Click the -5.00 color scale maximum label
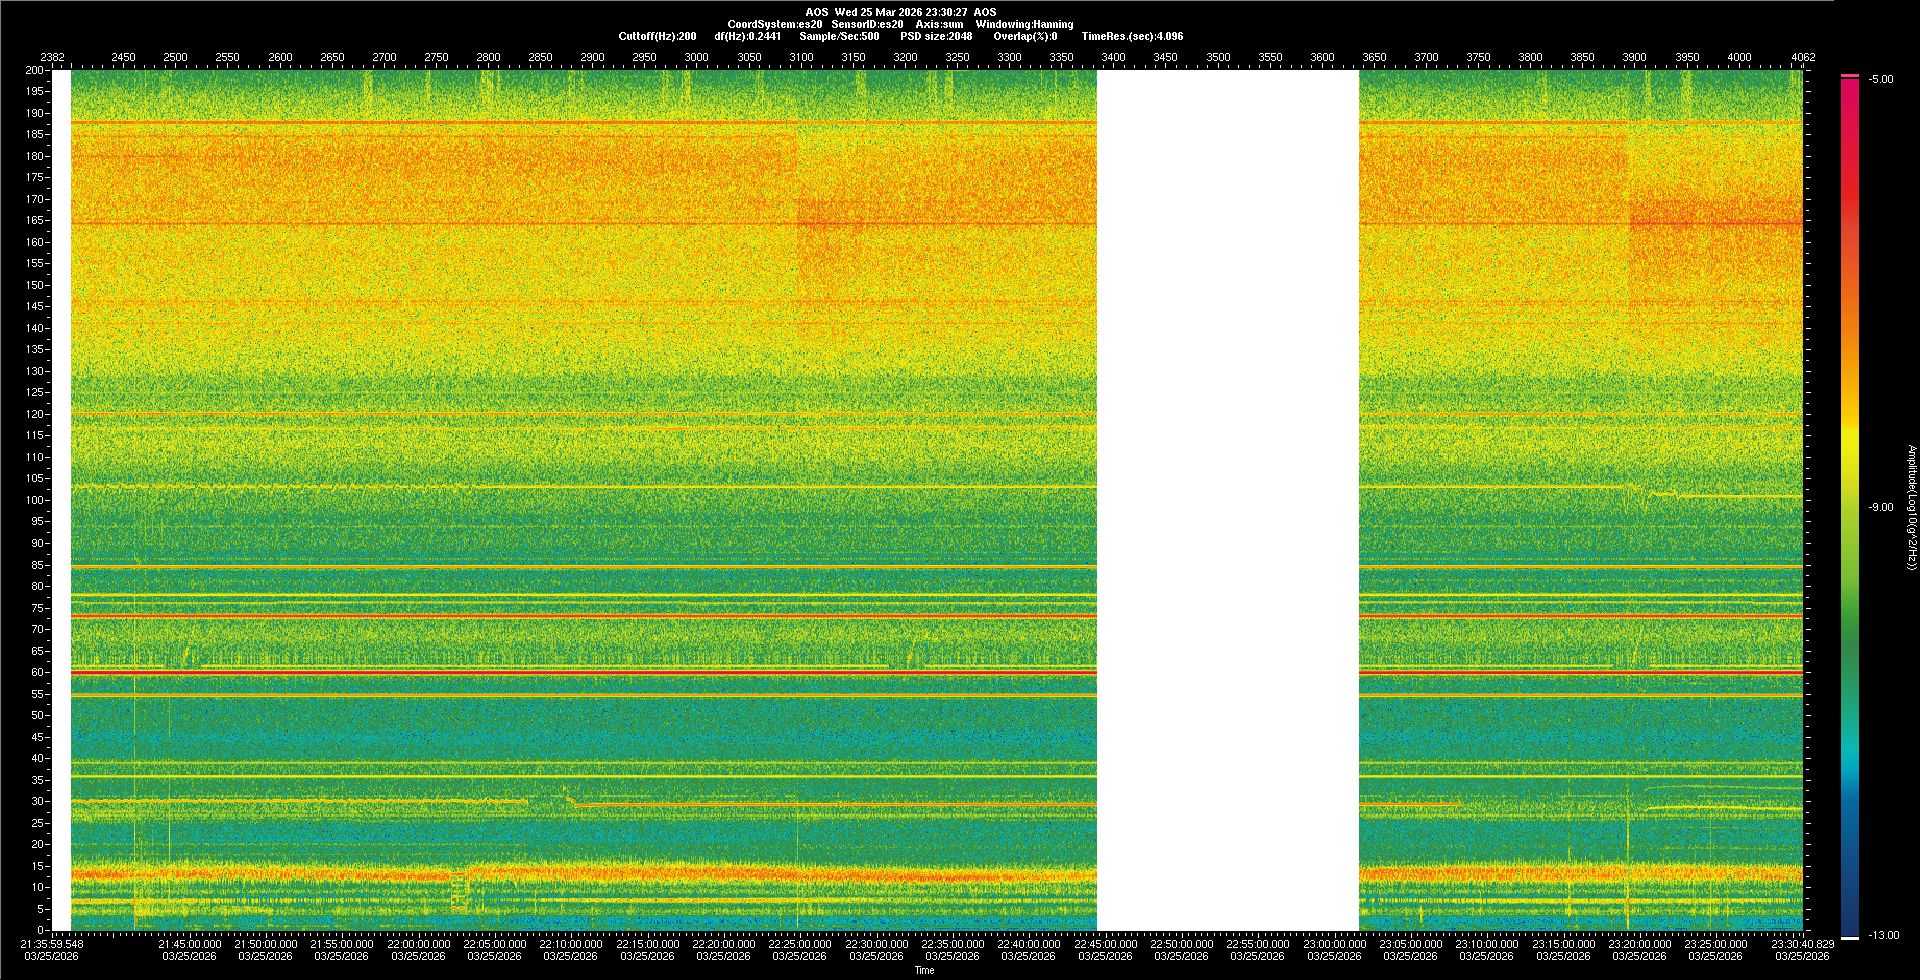The image size is (1920, 980). 1880,80
